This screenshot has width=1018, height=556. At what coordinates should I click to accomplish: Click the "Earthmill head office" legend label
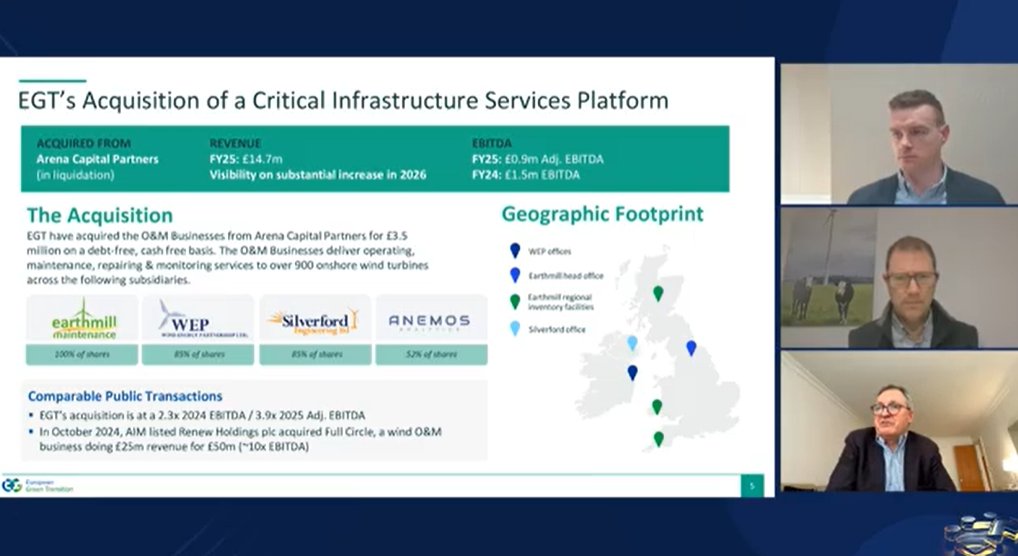[566, 276]
